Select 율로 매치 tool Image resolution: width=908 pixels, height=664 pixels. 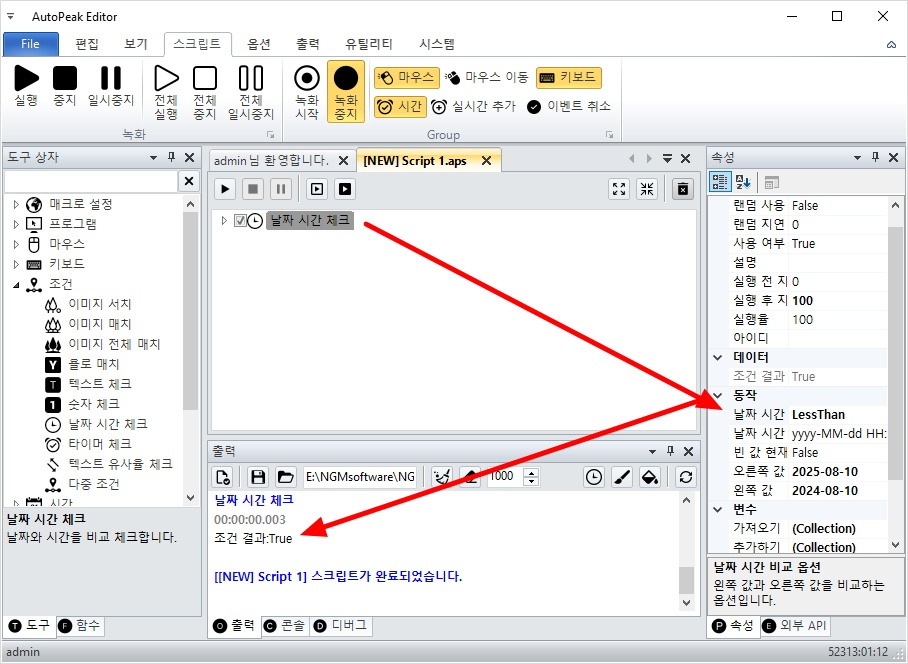click(x=83, y=364)
